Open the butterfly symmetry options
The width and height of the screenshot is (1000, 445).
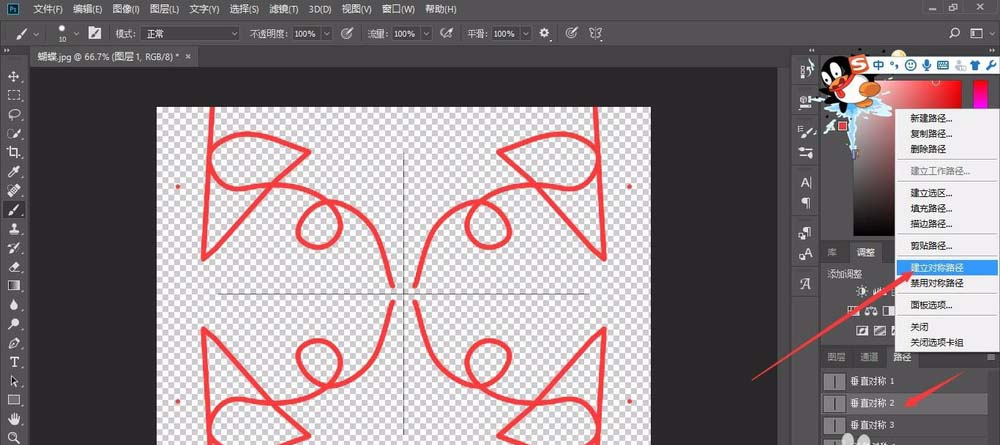tap(595, 33)
